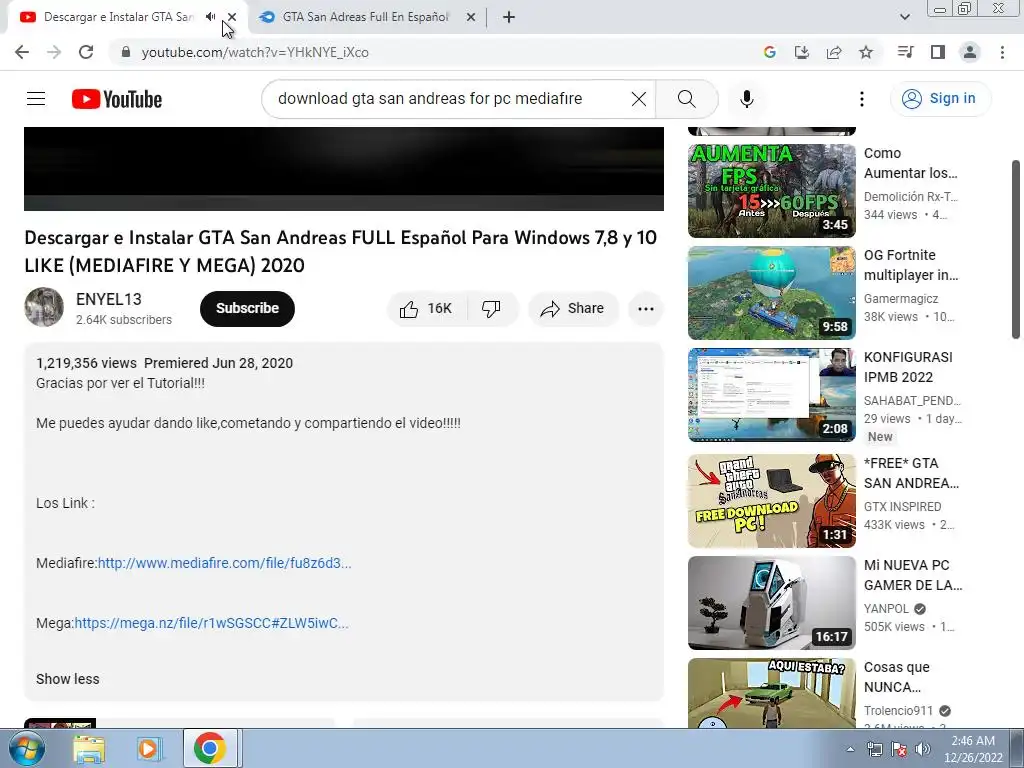Open FREE GTA San Andreas download thumbnail
1024x768 pixels.
(x=772, y=501)
